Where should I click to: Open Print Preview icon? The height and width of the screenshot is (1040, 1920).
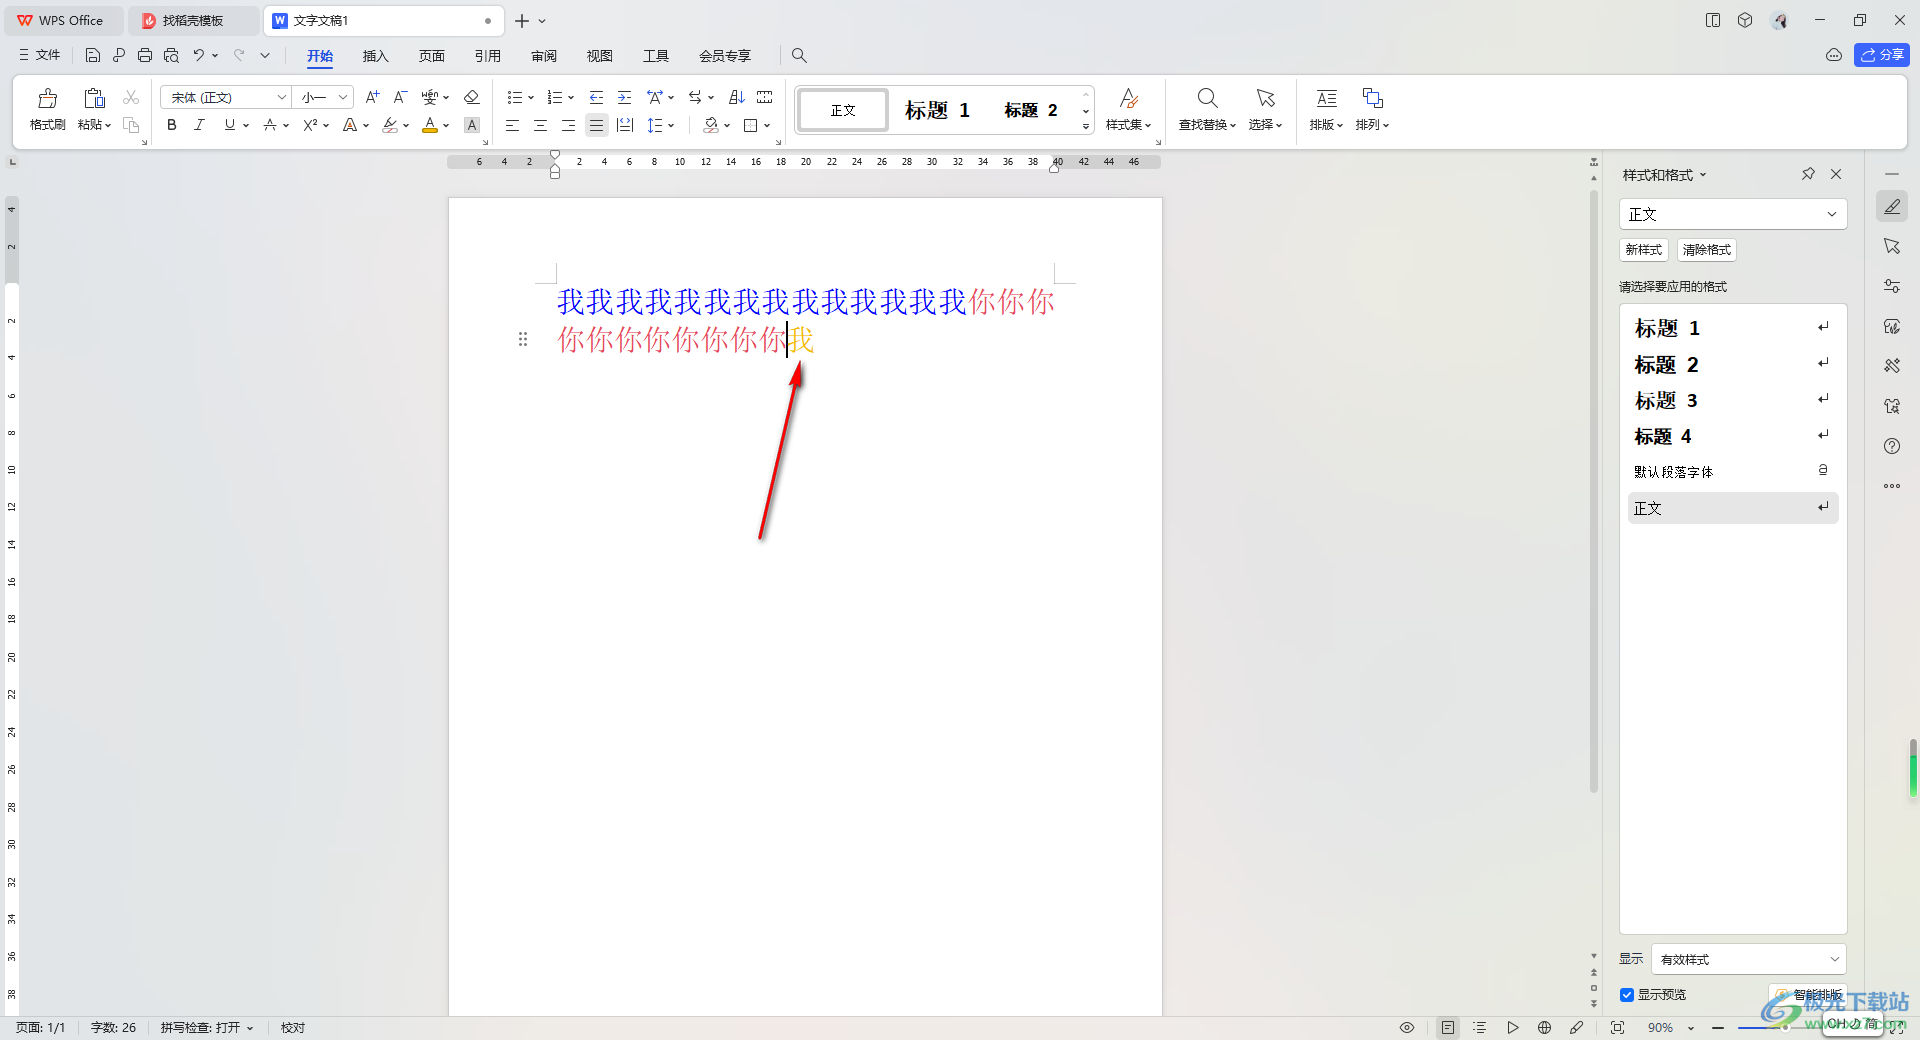coord(171,56)
